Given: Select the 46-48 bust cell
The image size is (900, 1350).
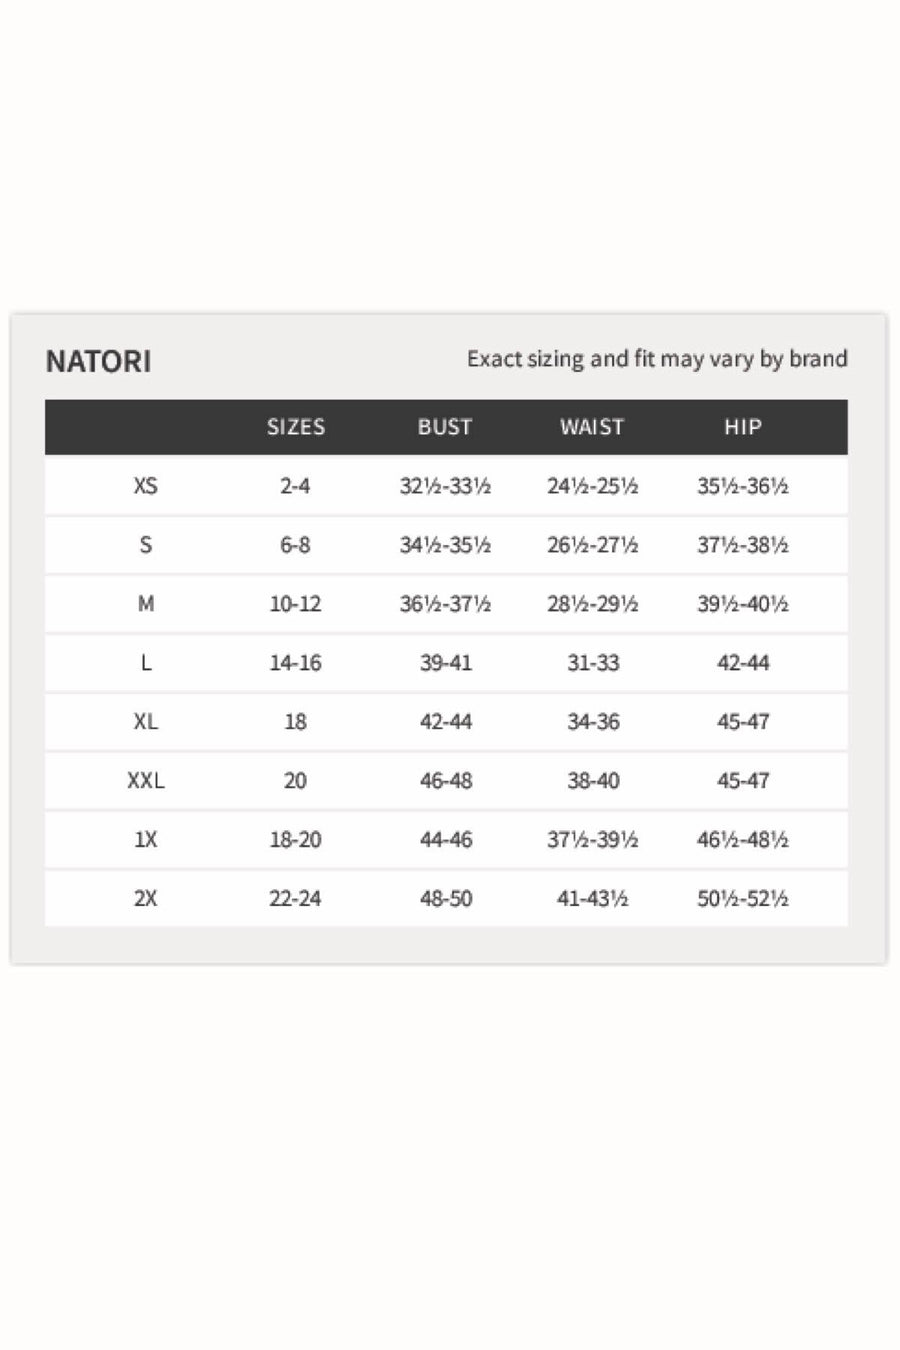Looking at the screenshot, I should point(446,781).
